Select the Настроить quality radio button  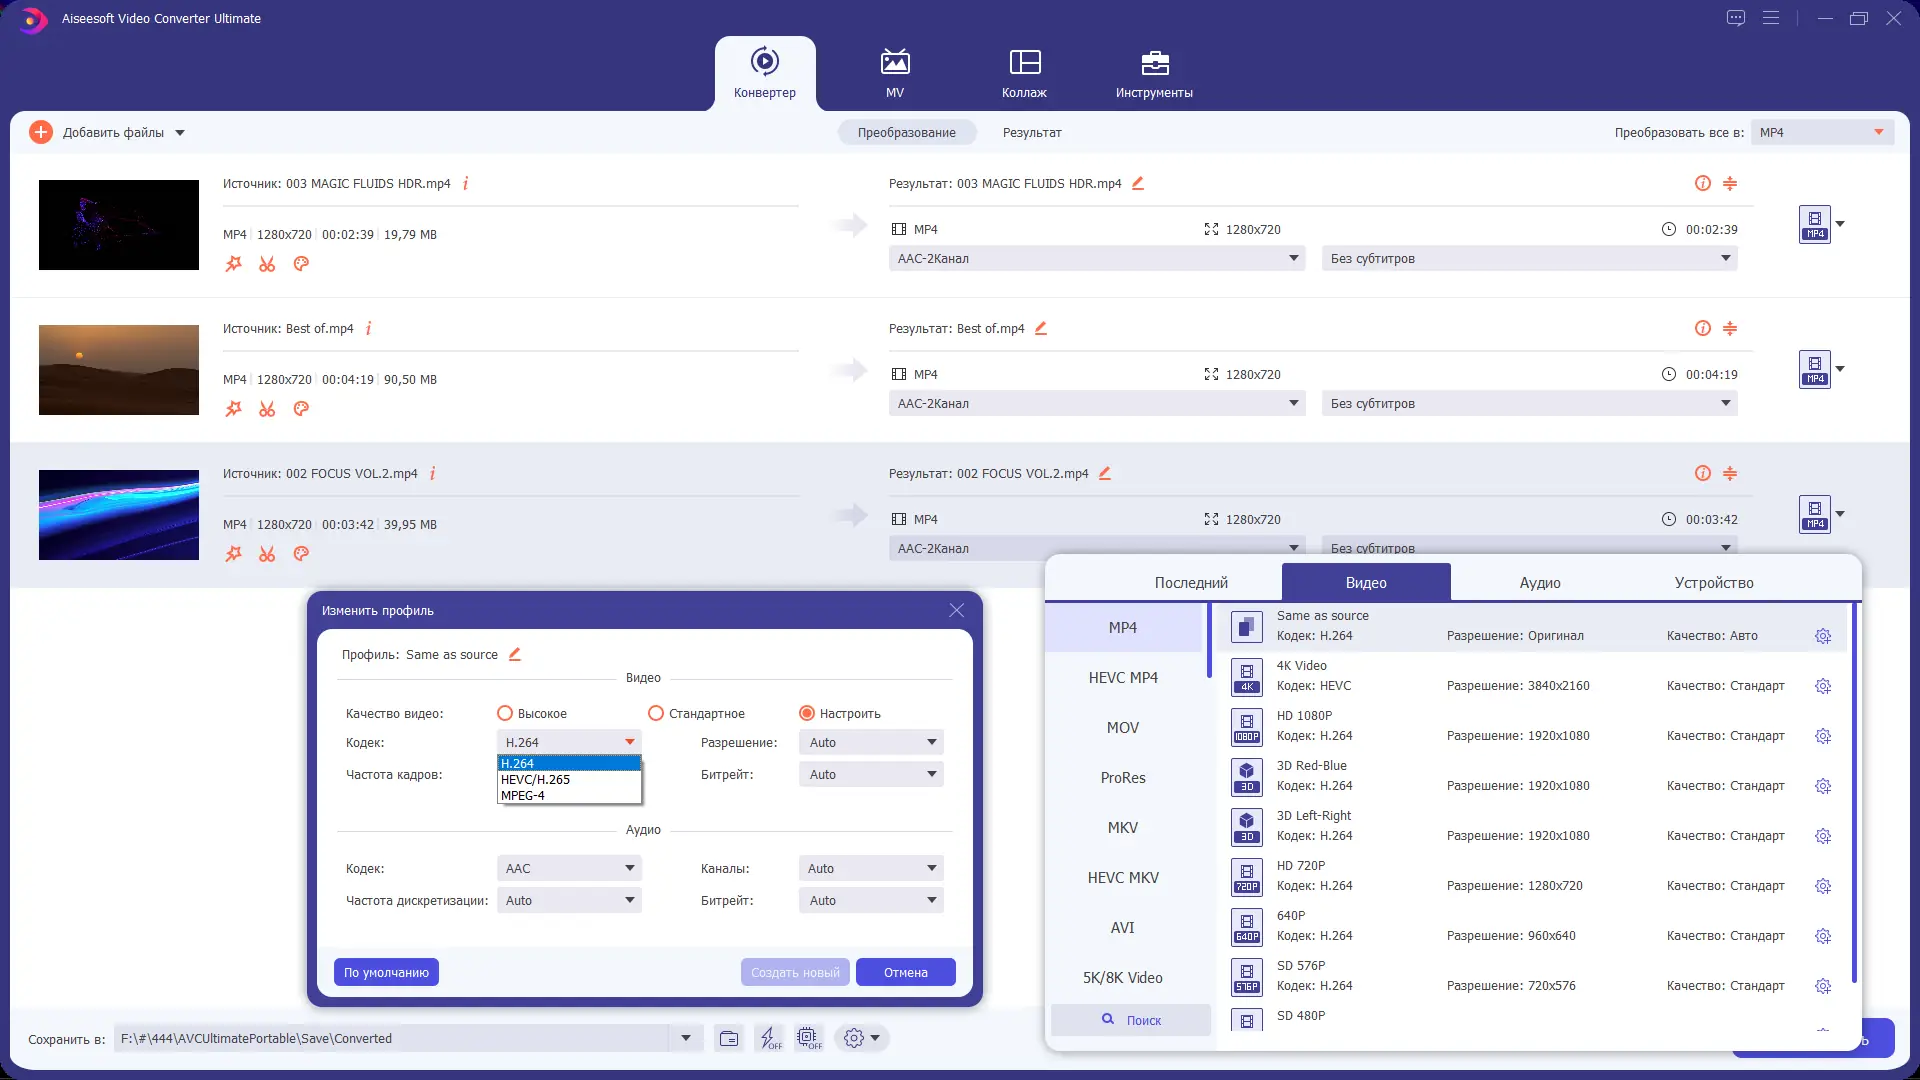click(x=807, y=714)
